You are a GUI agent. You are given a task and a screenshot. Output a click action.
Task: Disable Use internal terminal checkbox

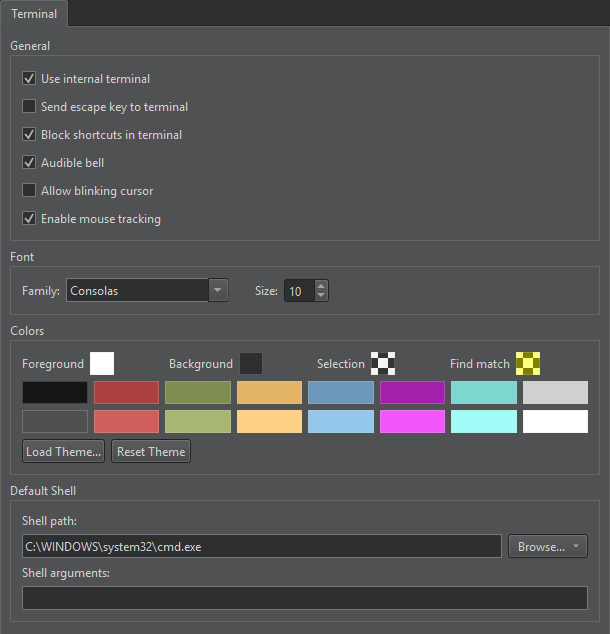point(29,78)
